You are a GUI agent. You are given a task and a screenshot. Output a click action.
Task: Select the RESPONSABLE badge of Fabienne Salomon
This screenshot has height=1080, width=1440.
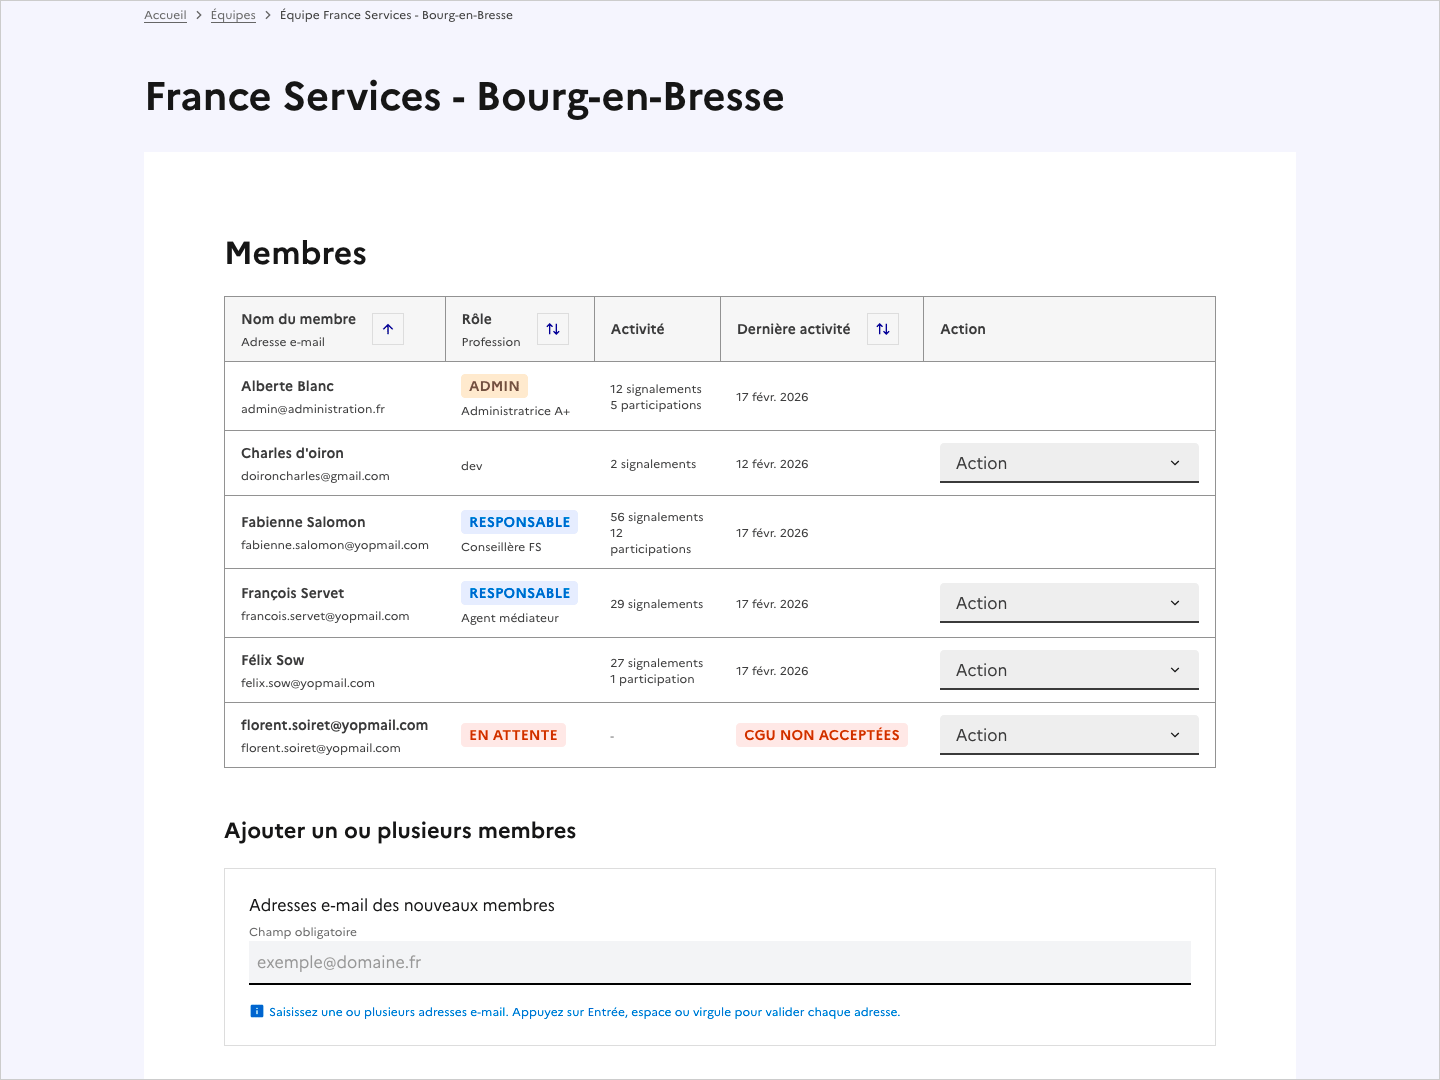click(x=519, y=521)
